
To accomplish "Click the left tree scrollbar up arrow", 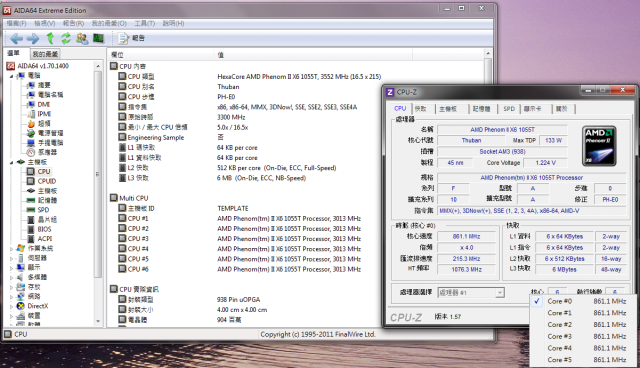I will point(98,66).
